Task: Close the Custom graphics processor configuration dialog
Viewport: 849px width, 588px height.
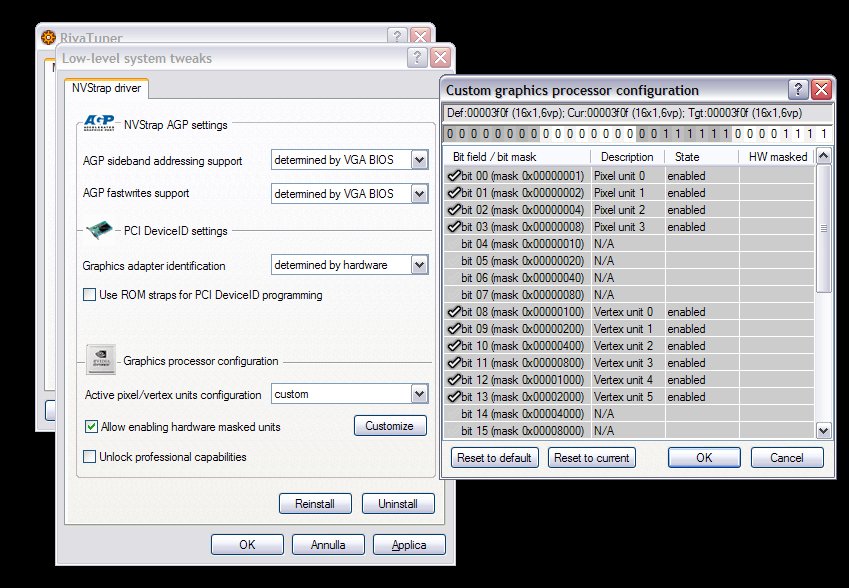Action: coord(821,89)
